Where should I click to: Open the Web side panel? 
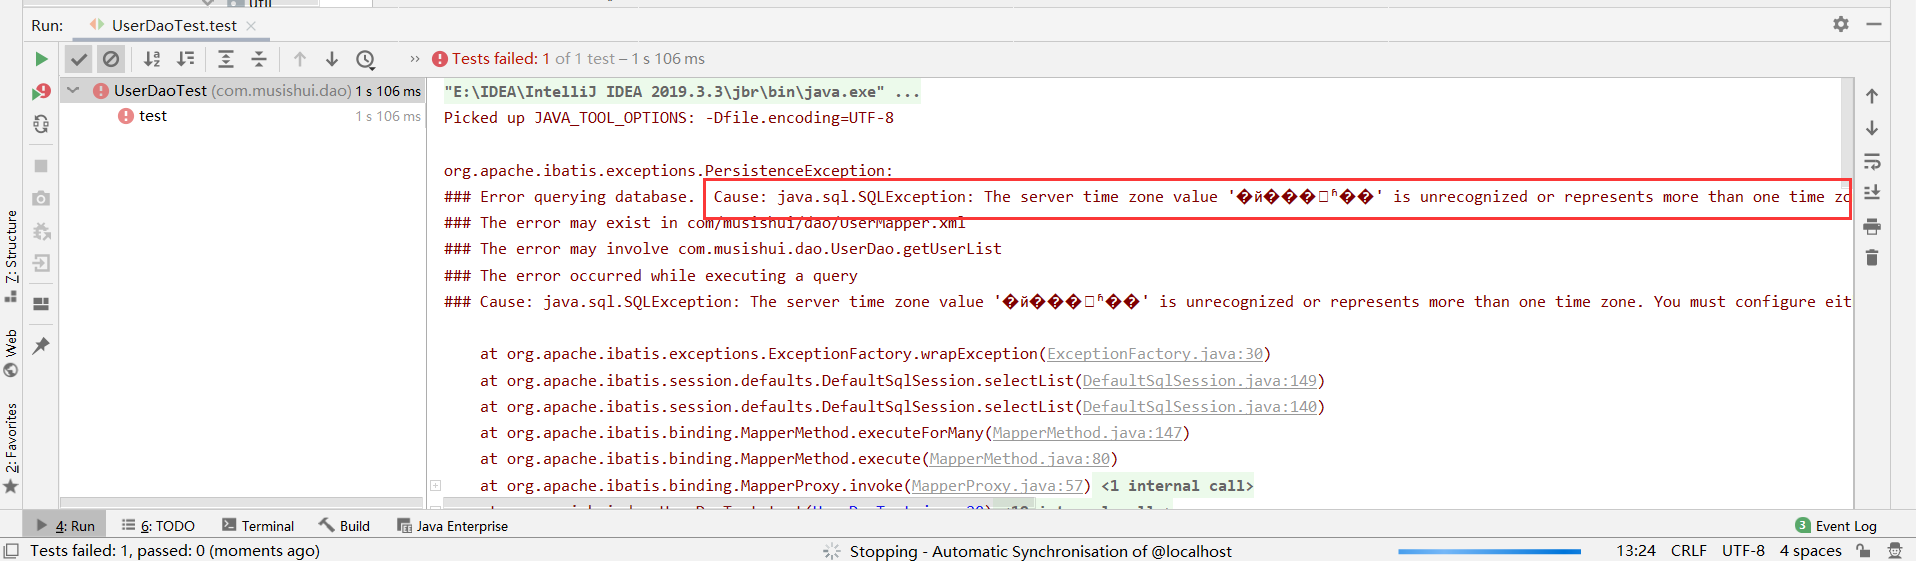pos(11,352)
